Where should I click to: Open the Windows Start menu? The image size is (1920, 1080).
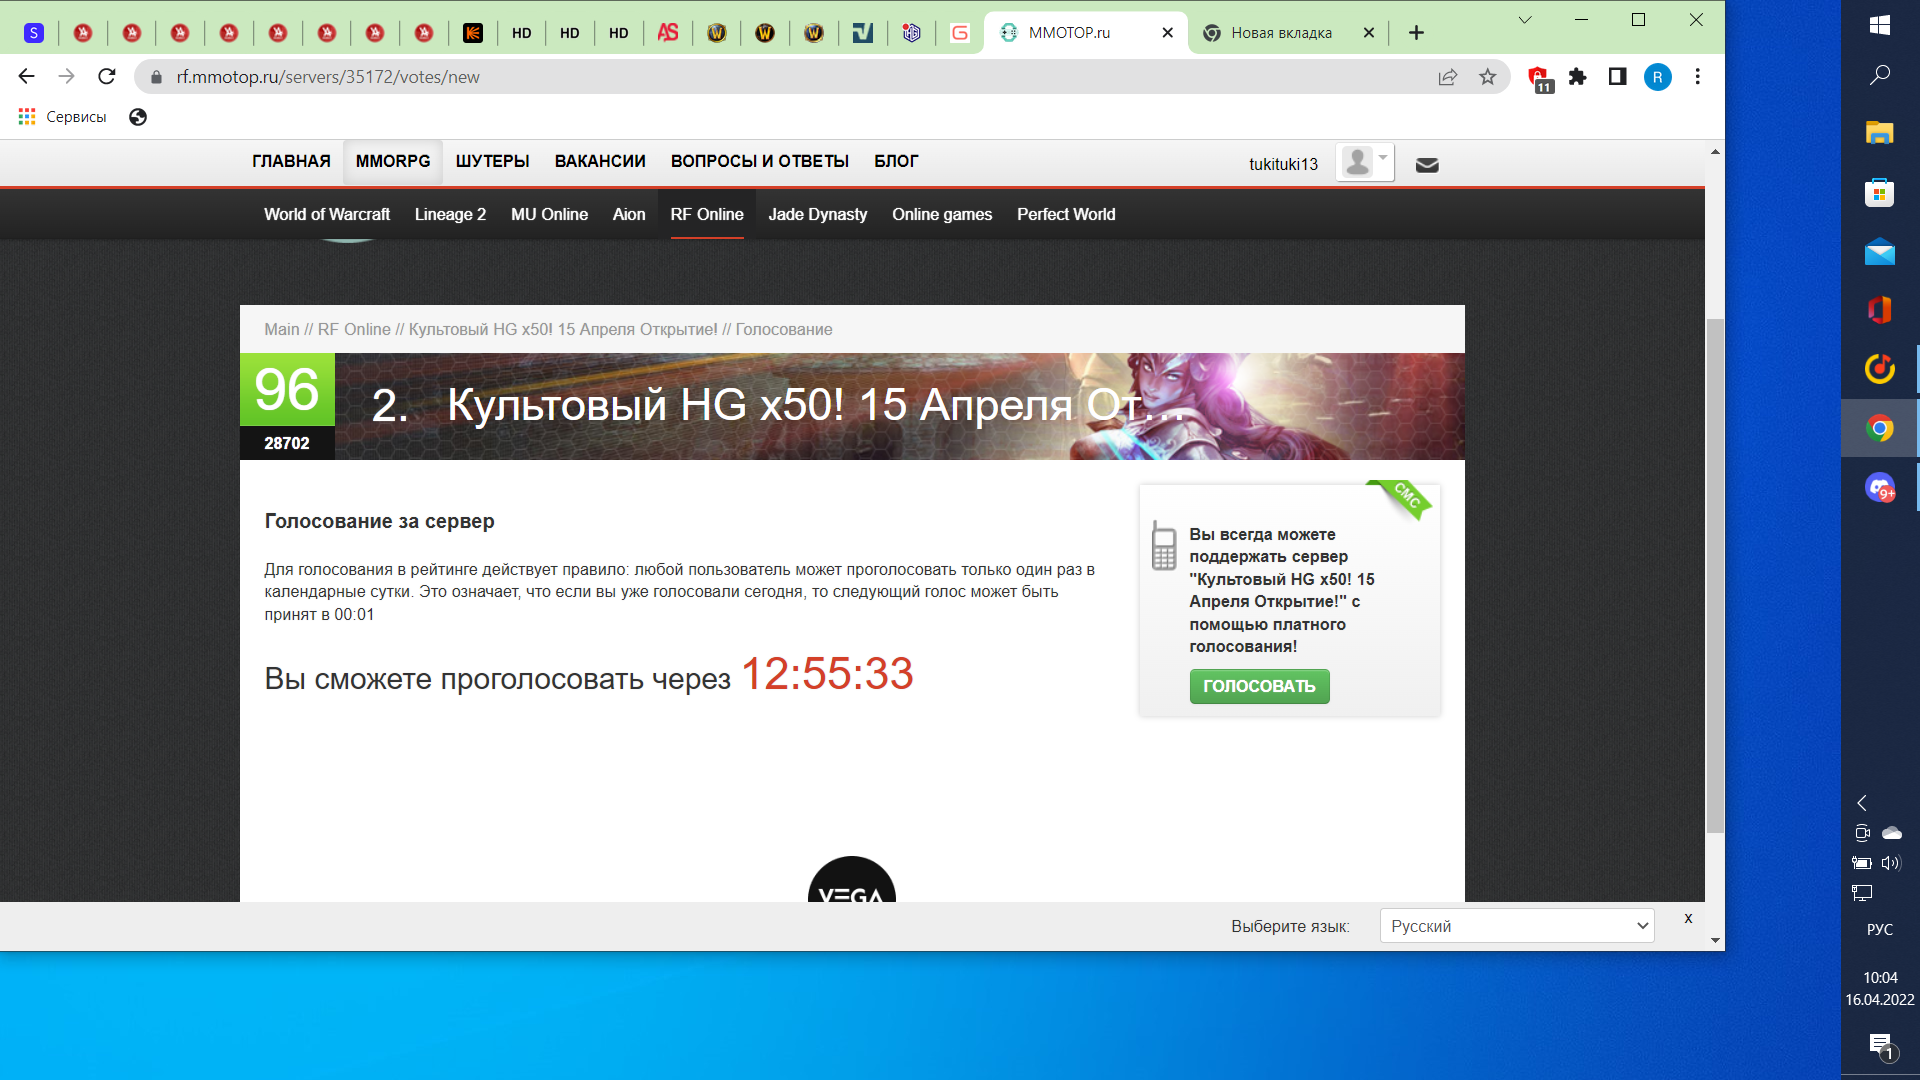(x=1880, y=25)
